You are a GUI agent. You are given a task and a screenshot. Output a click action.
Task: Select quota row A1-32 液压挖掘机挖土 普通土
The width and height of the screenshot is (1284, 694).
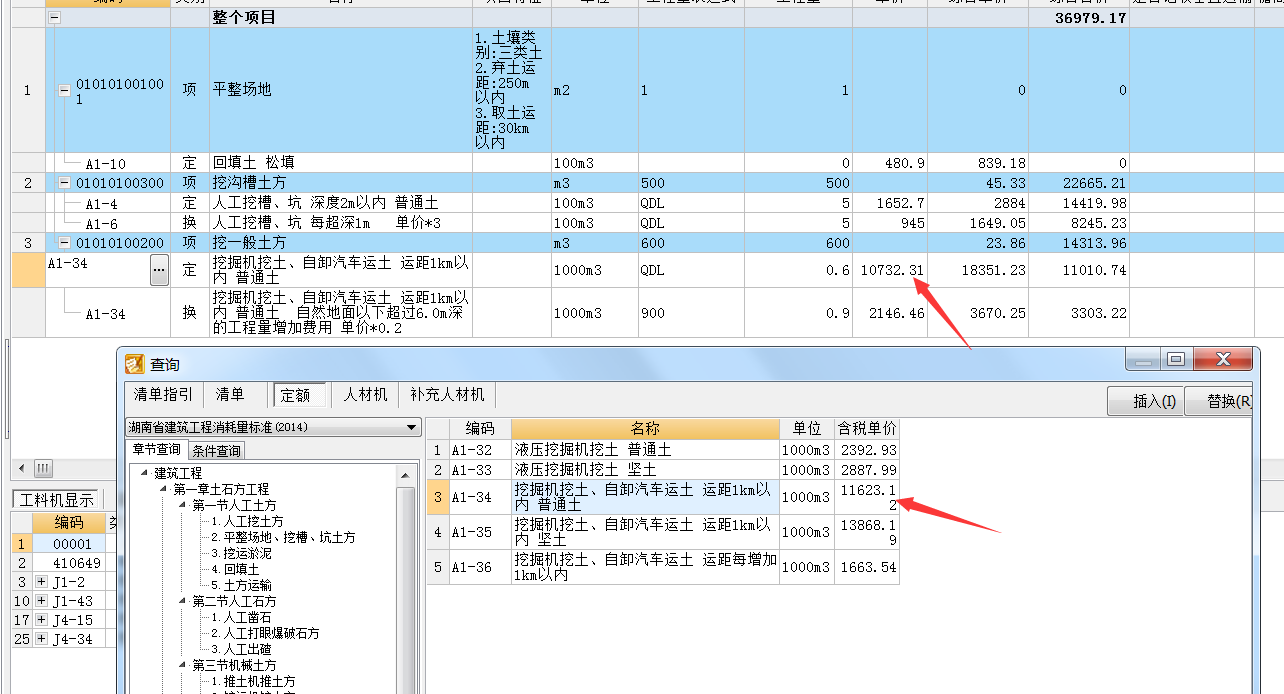pyautogui.click(x=663, y=450)
